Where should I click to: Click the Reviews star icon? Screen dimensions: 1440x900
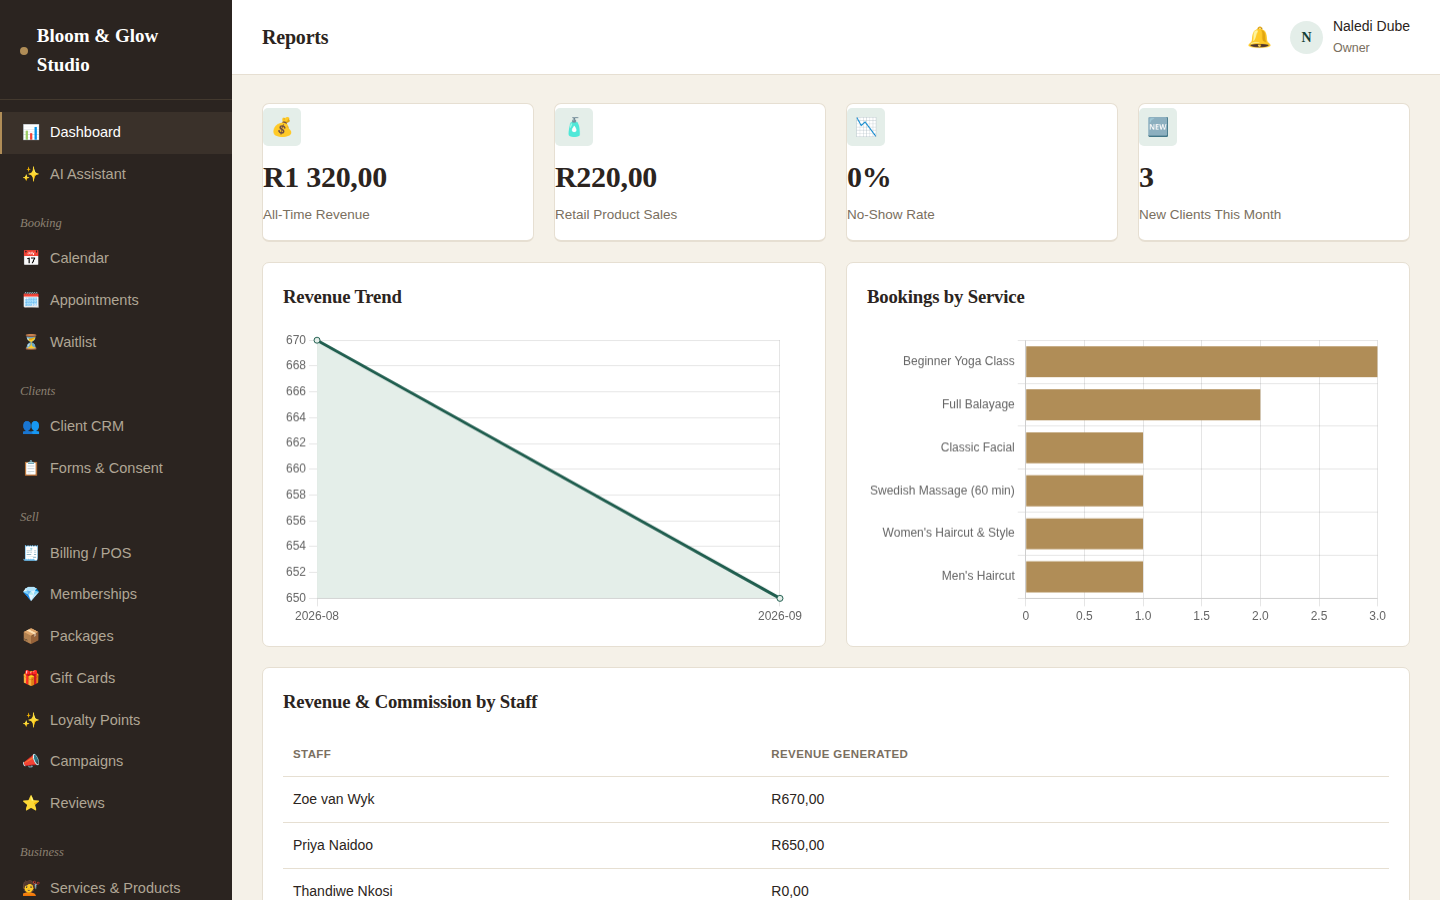pos(31,803)
